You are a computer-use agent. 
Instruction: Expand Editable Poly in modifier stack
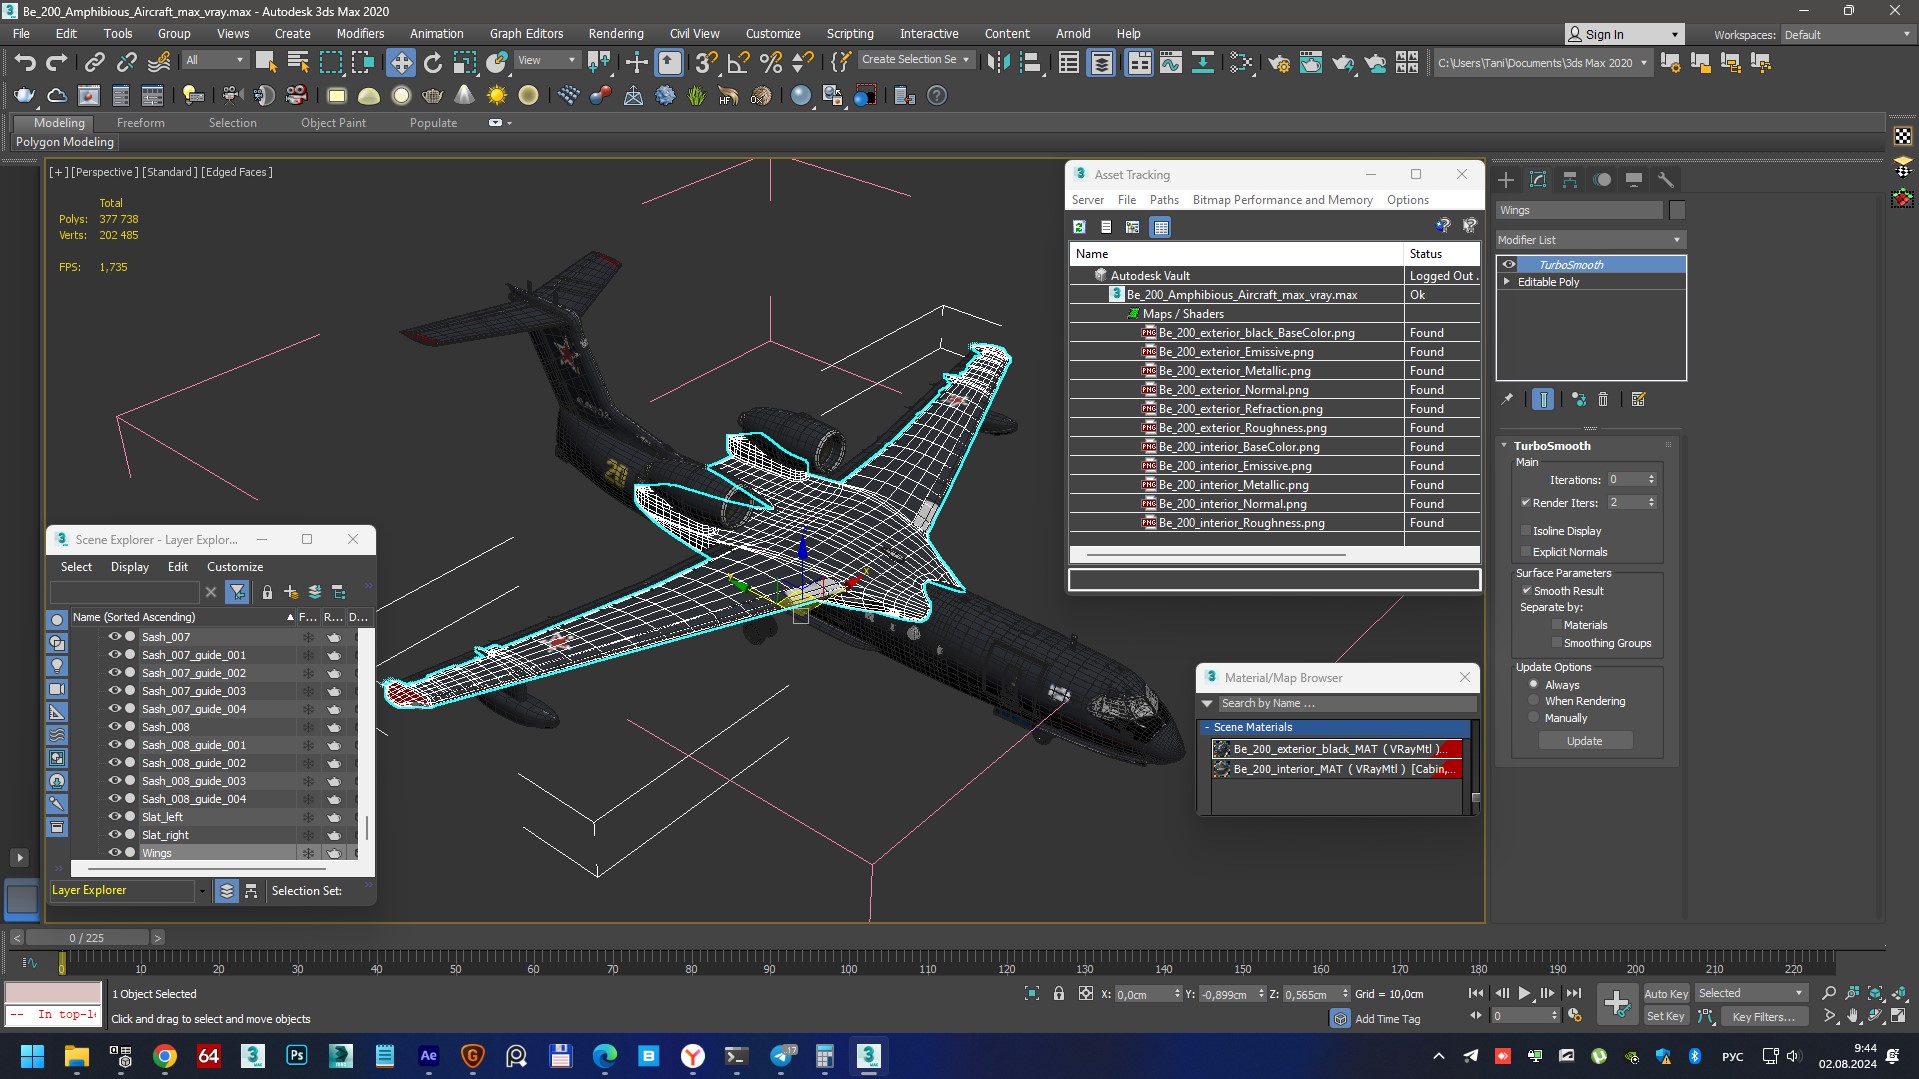(1507, 282)
